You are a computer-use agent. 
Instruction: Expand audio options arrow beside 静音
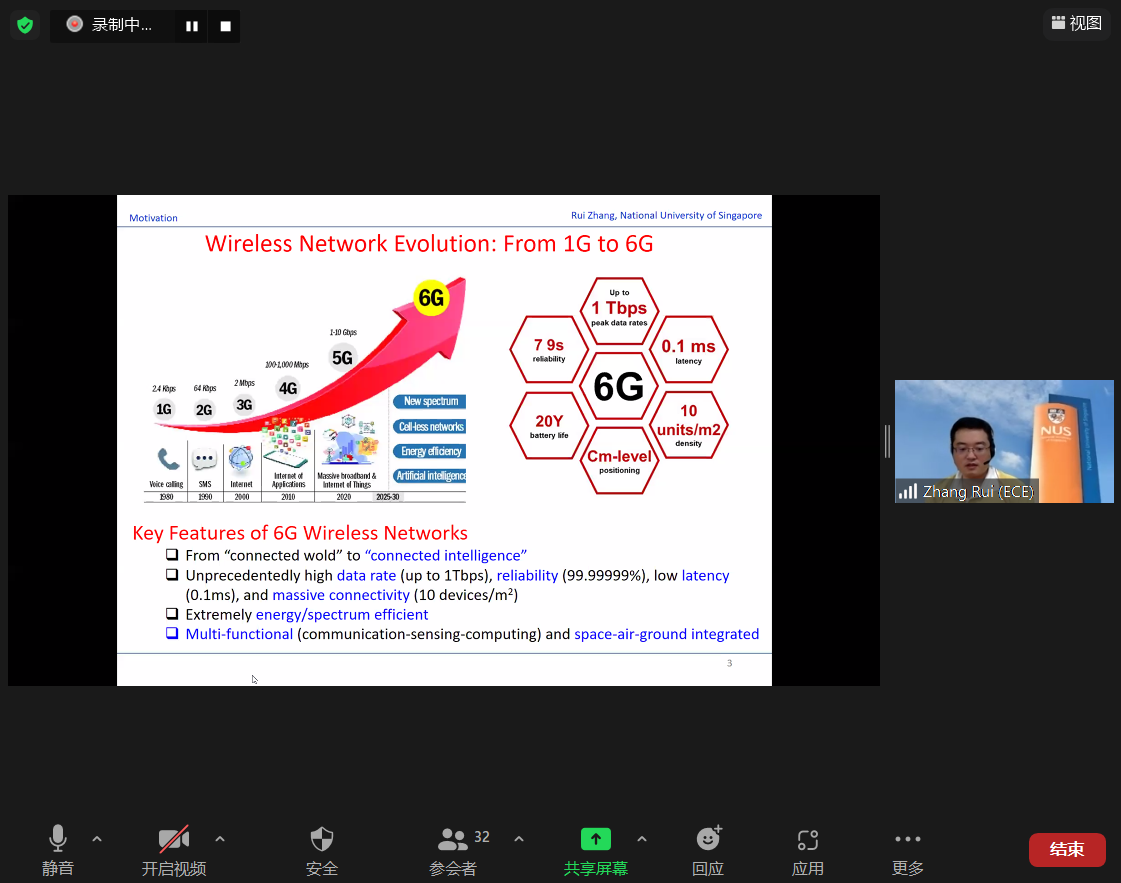[97, 839]
